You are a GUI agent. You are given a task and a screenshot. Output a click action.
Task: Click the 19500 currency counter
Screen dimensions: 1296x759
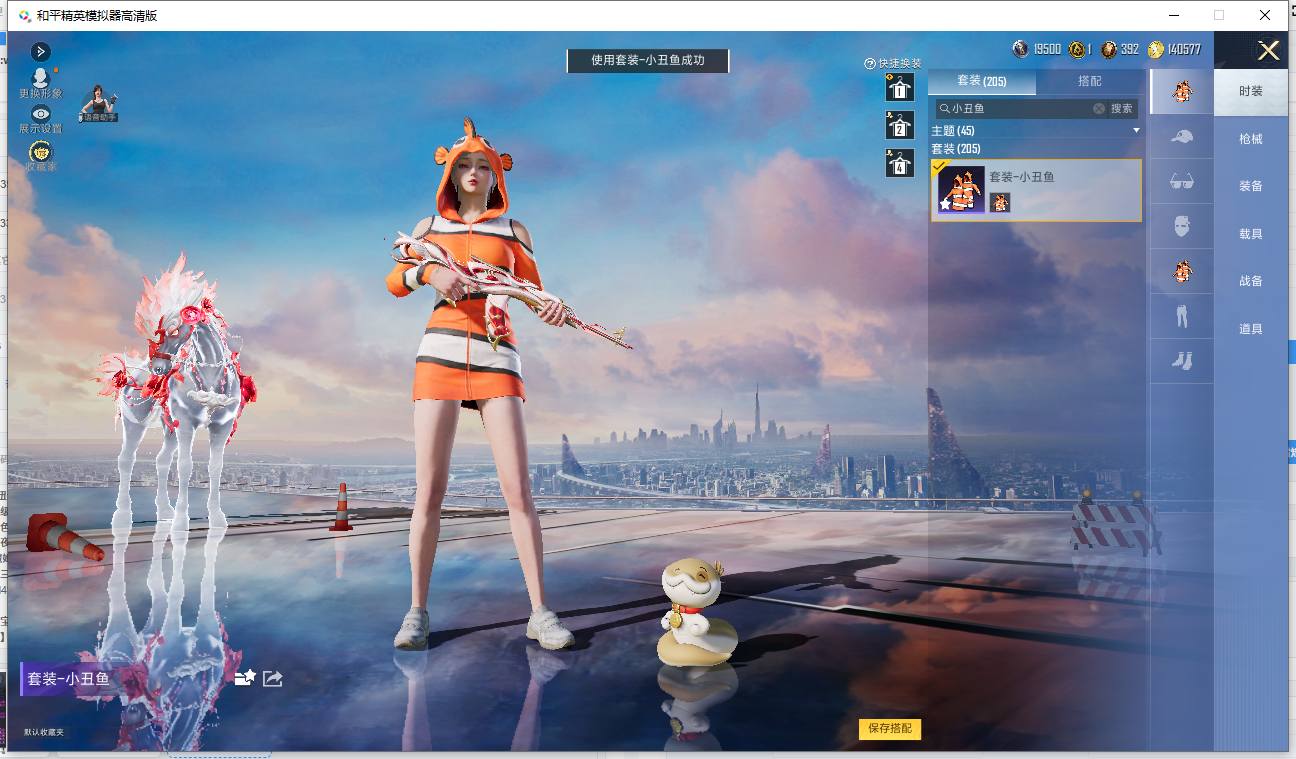[x=1037, y=49]
